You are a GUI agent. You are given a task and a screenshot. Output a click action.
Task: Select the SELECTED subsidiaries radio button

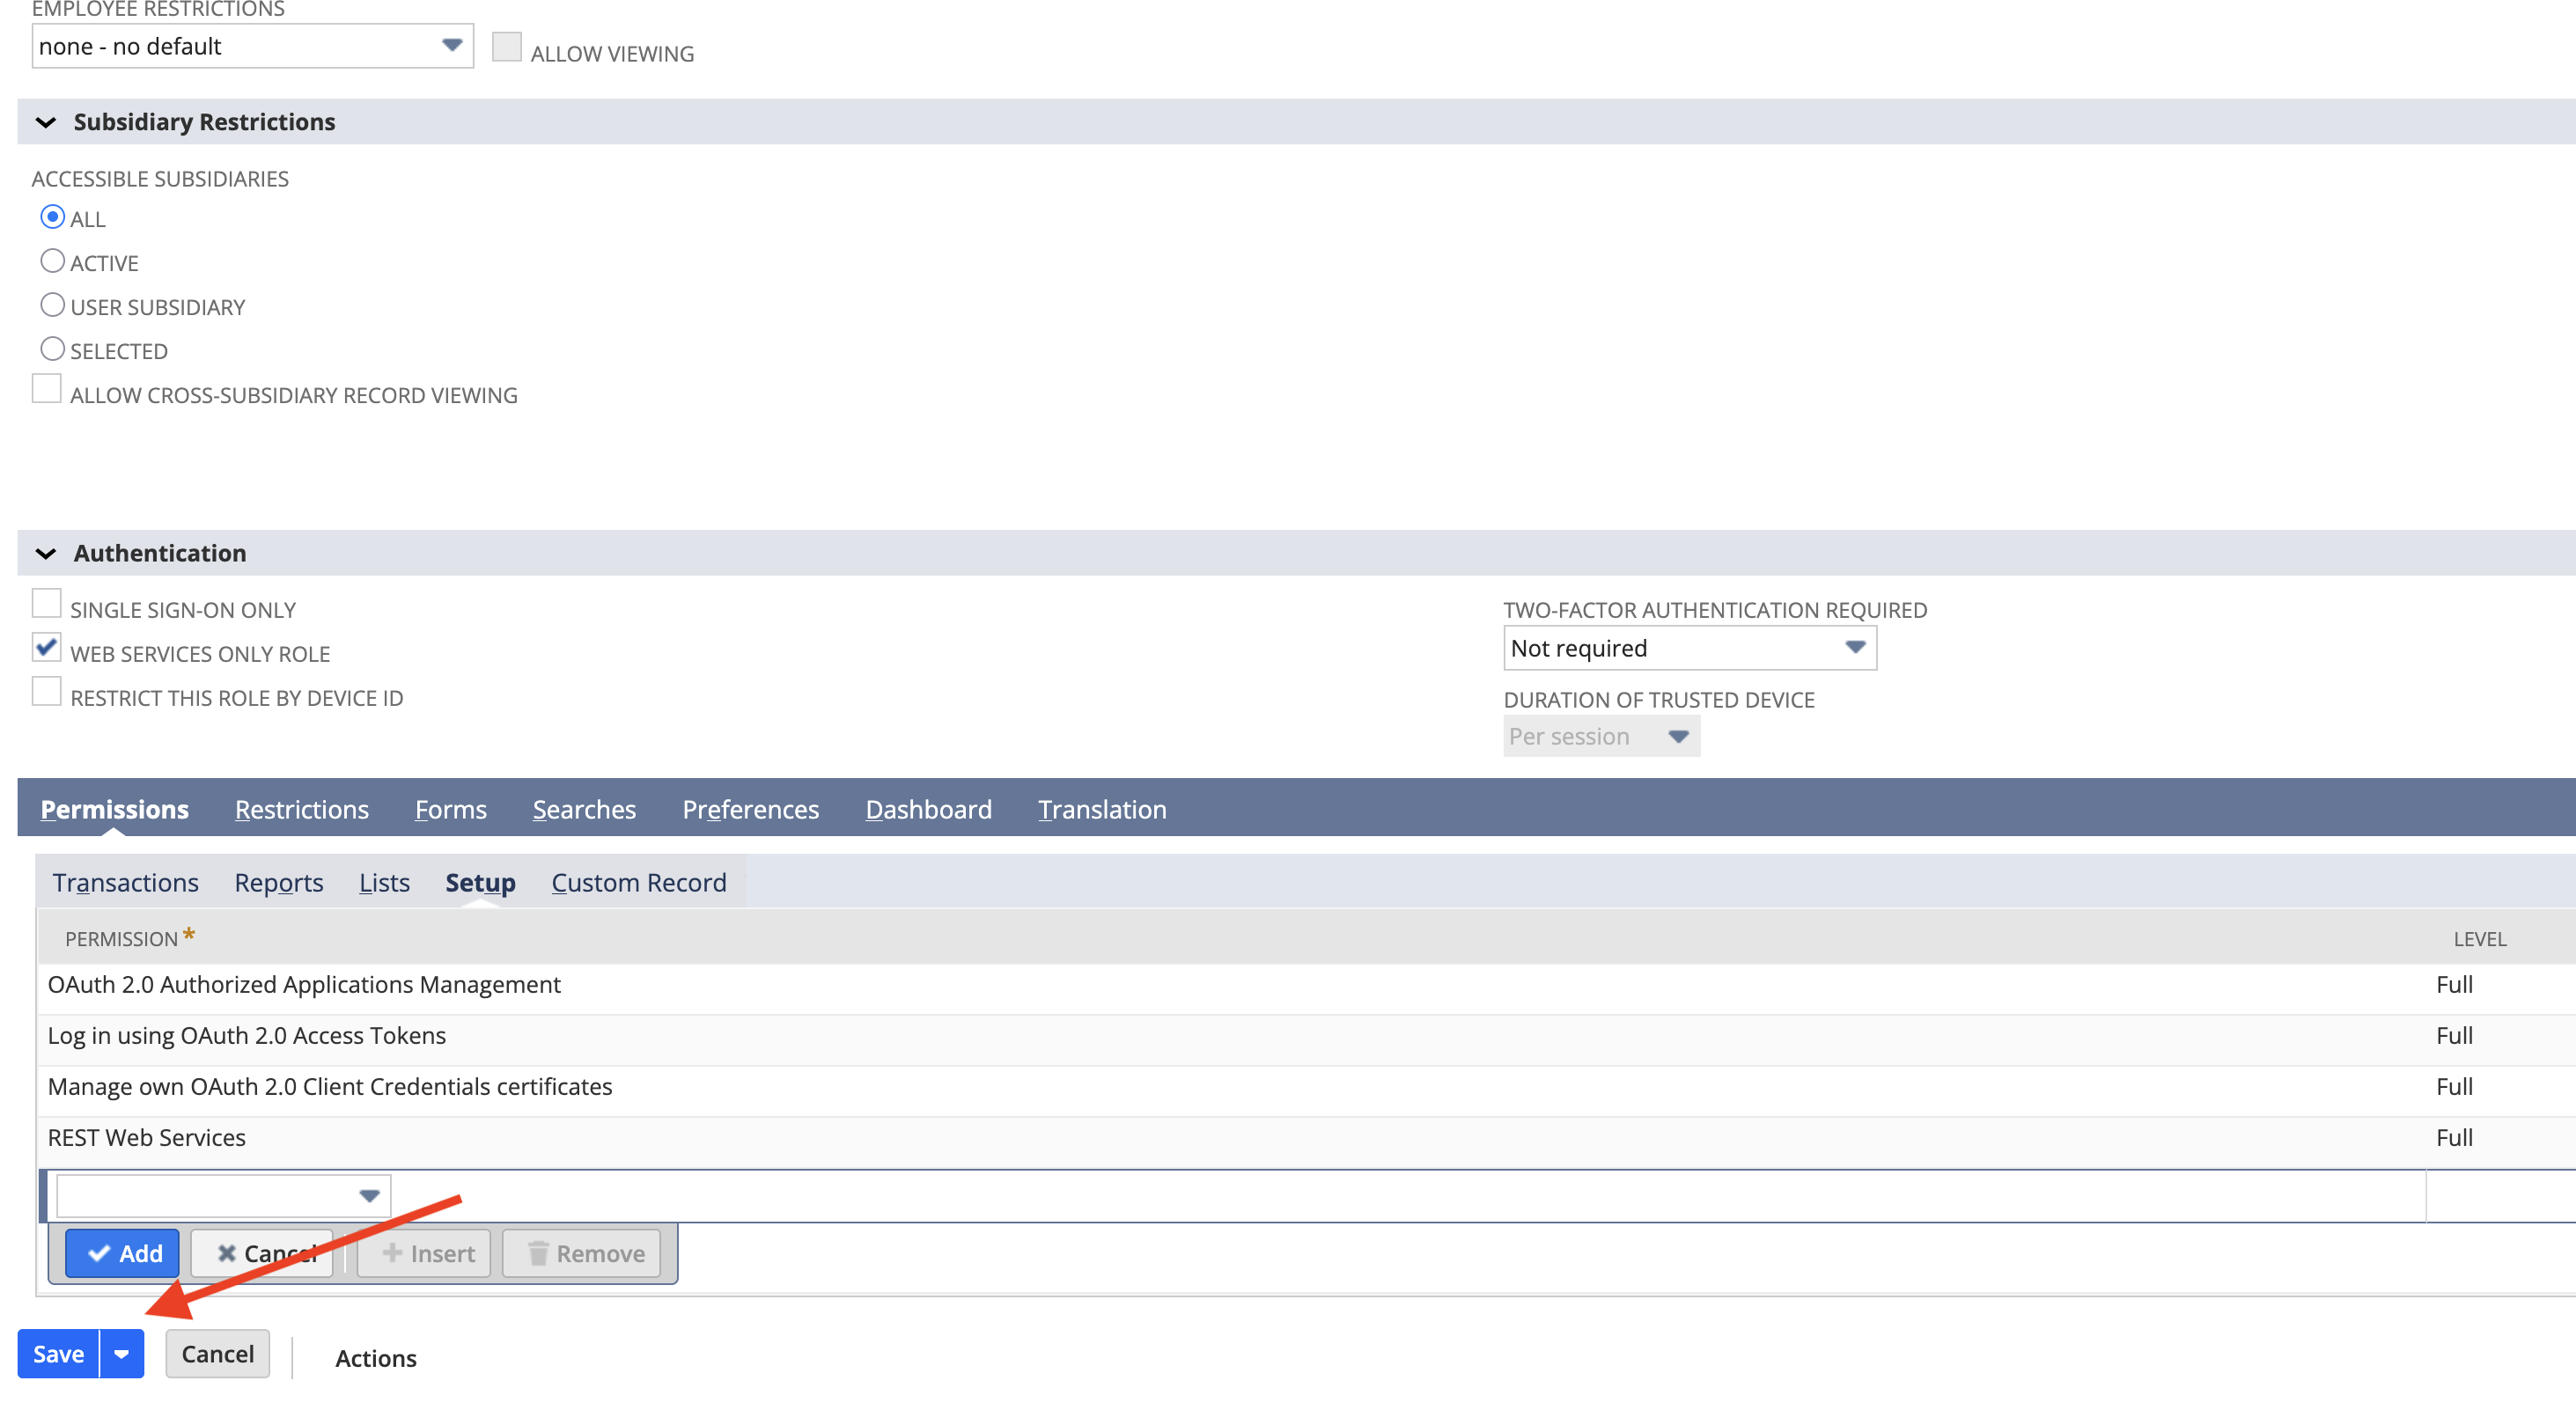coord(53,349)
